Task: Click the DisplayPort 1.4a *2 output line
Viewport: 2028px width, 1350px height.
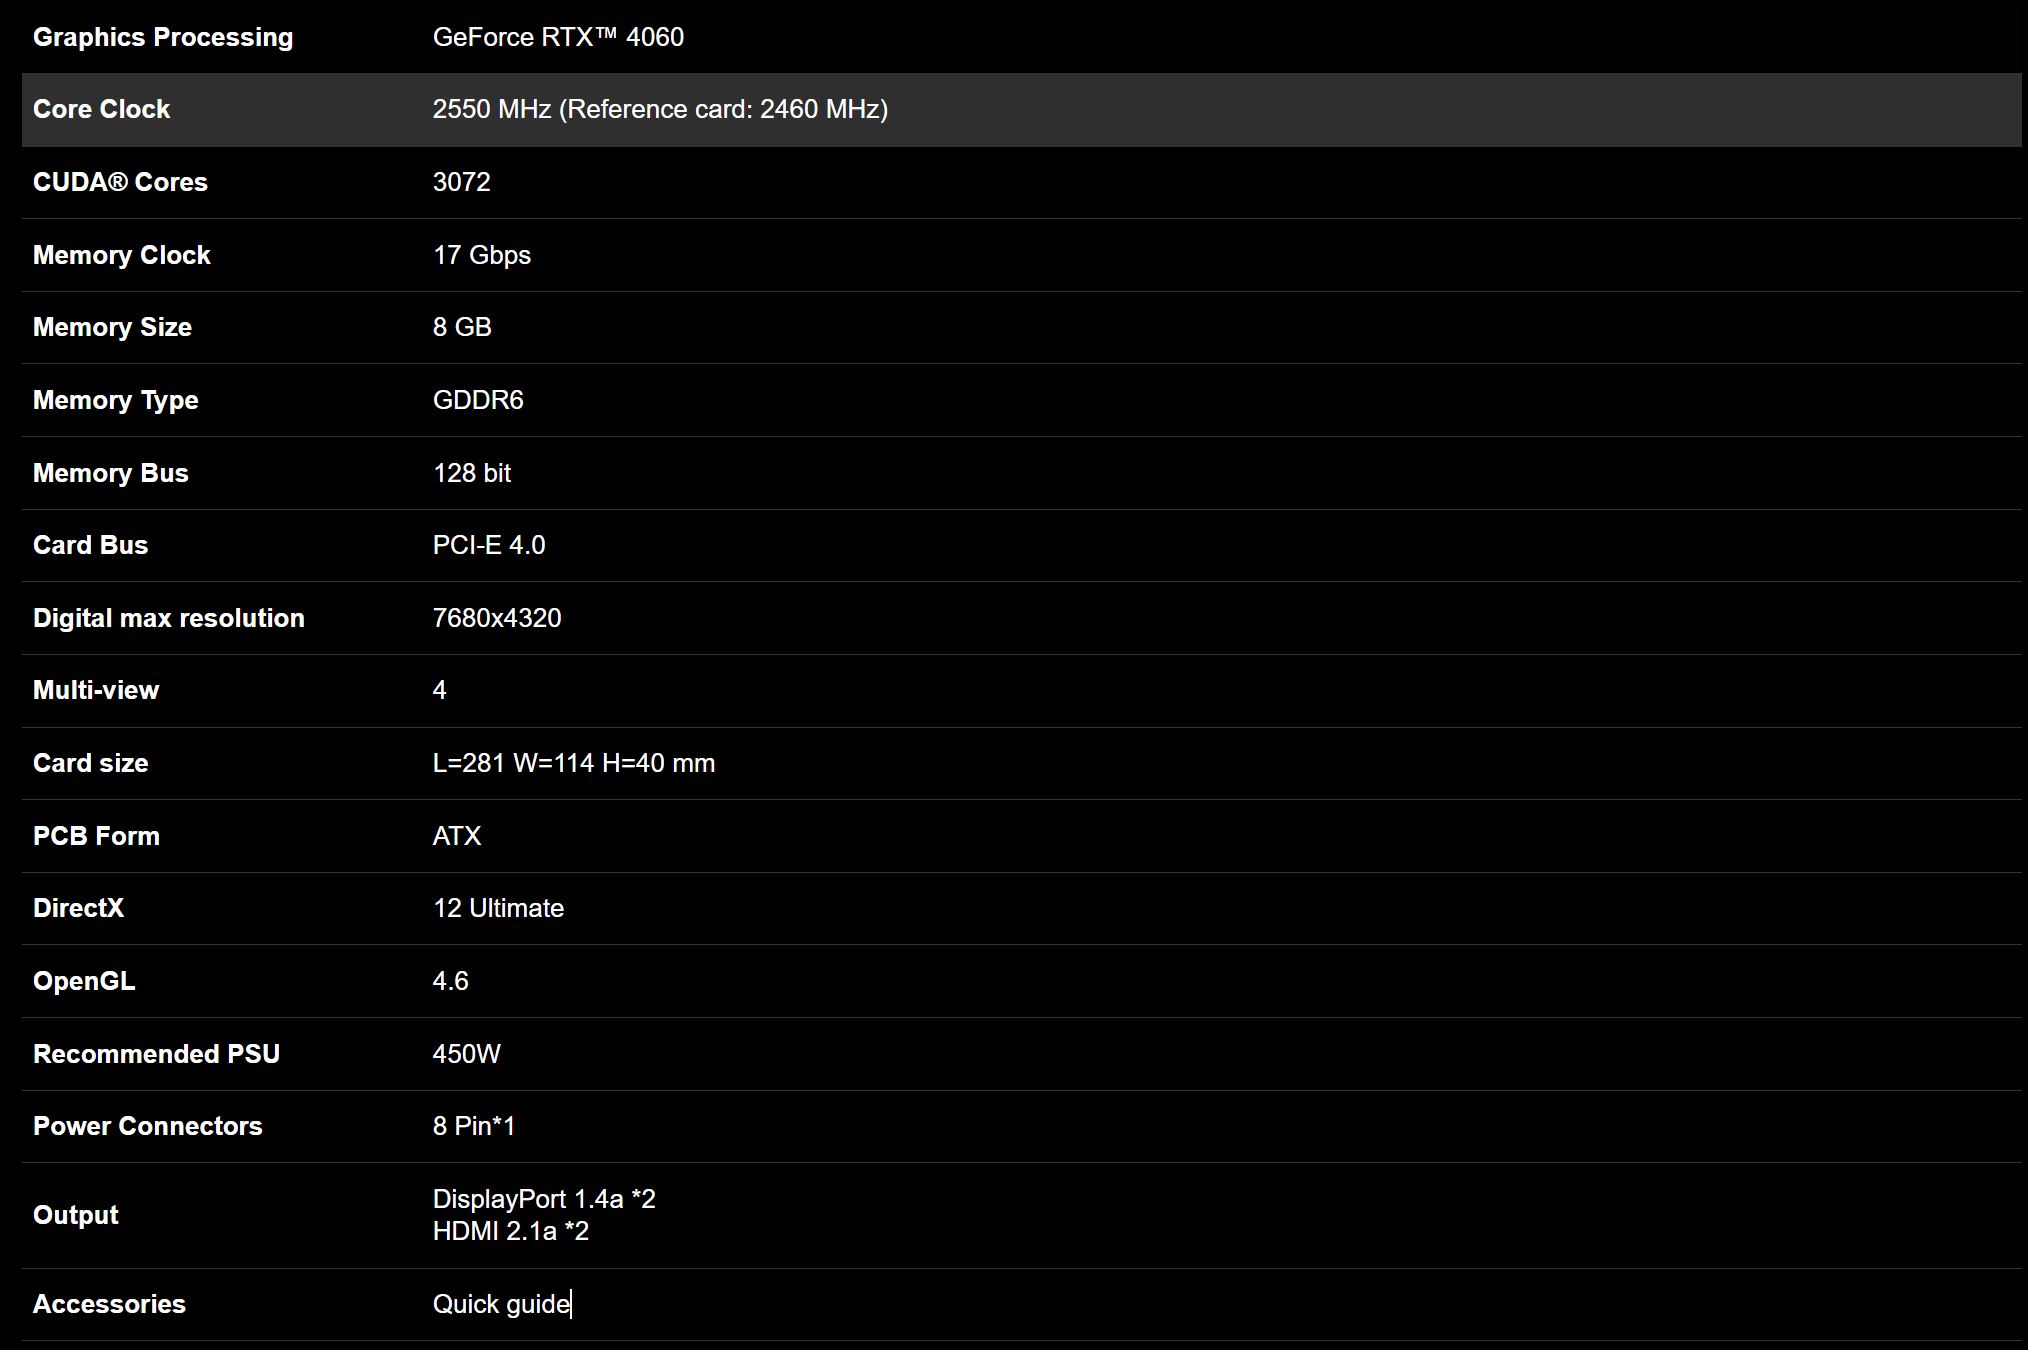Action: coord(543,1199)
